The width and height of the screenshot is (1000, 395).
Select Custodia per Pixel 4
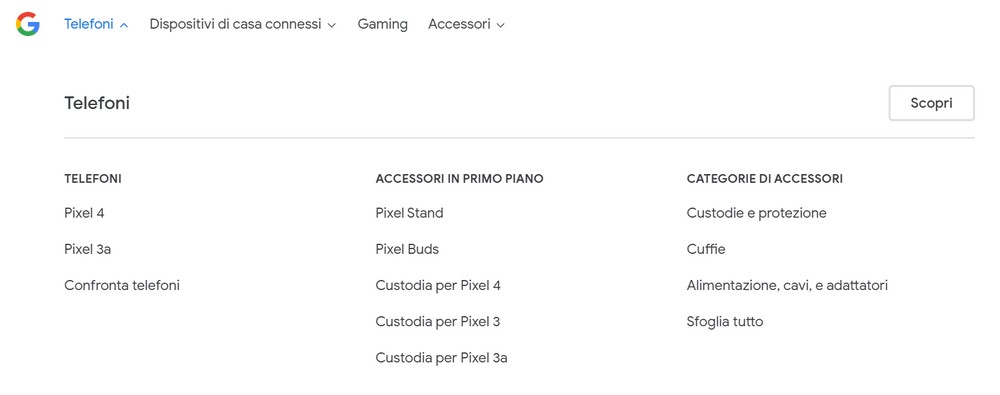tap(438, 285)
